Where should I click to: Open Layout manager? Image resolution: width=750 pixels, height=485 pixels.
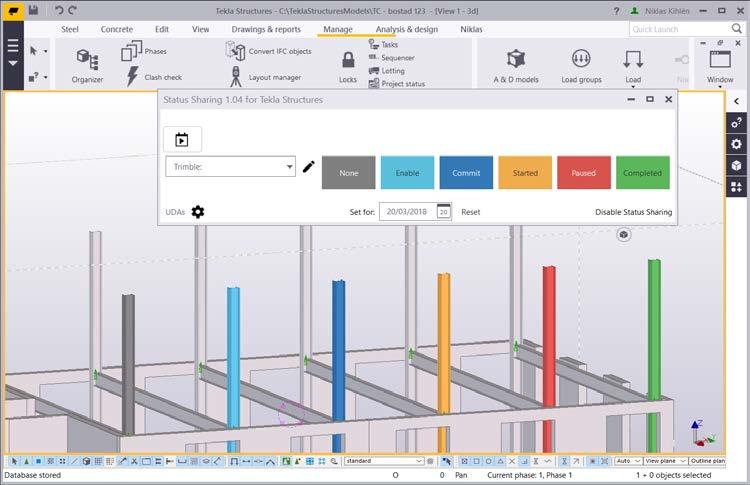point(265,77)
